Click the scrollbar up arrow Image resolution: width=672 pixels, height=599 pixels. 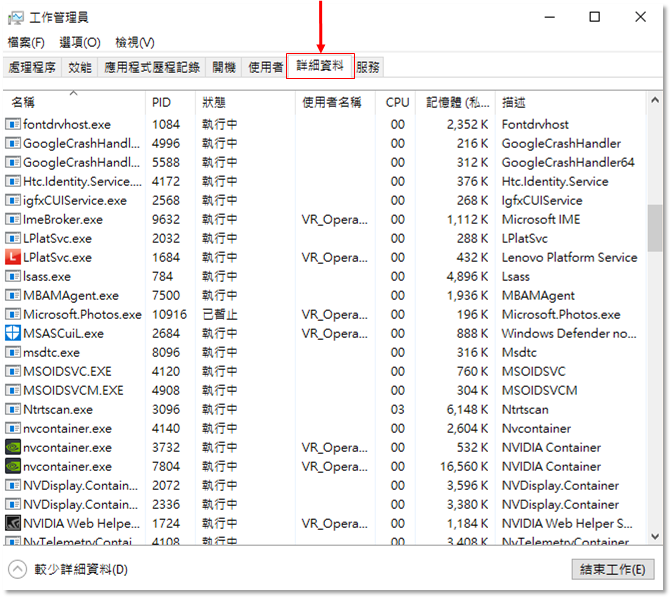click(655, 101)
